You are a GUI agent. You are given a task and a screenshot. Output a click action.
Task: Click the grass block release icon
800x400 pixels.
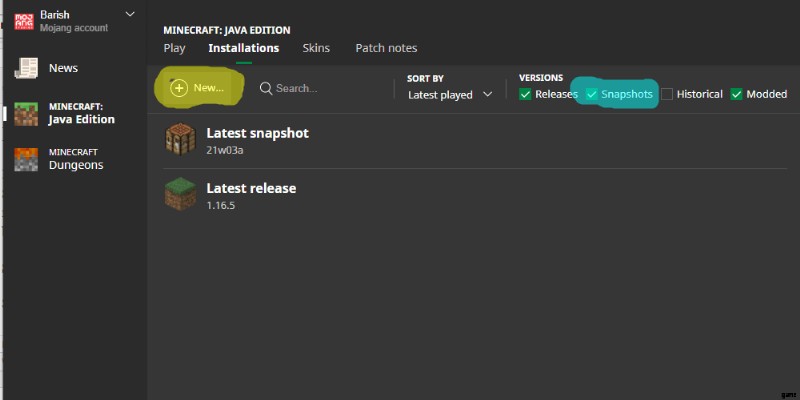pyautogui.click(x=181, y=196)
